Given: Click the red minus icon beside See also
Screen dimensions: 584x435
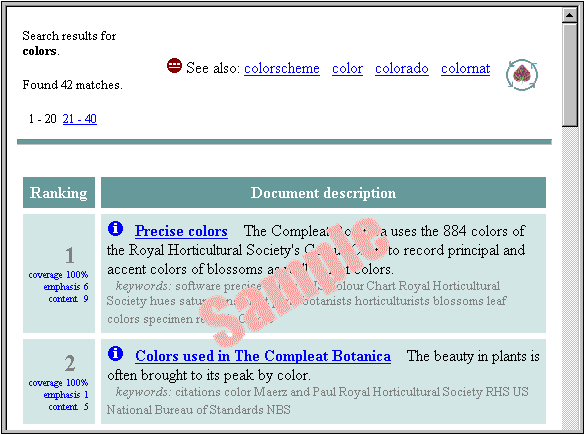Looking at the screenshot, I should (x=174, y=66).
